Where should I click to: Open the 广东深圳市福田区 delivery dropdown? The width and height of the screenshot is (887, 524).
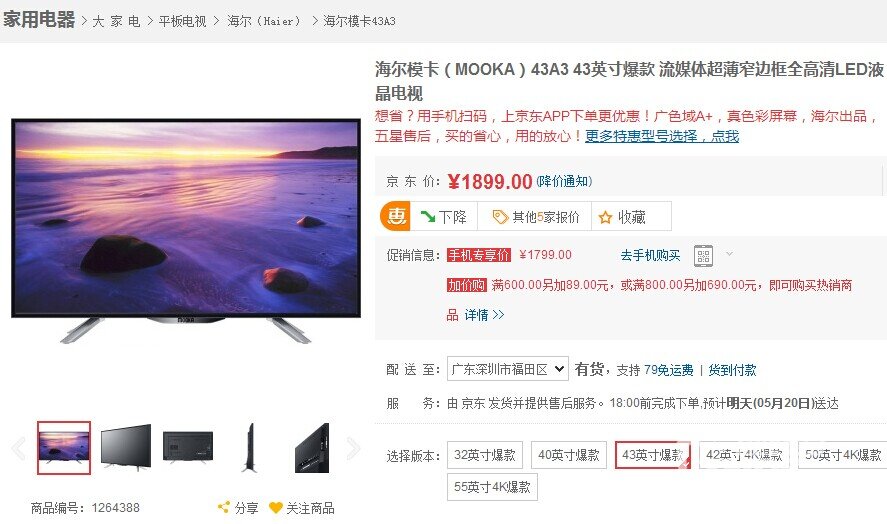(x=507, y=369)
